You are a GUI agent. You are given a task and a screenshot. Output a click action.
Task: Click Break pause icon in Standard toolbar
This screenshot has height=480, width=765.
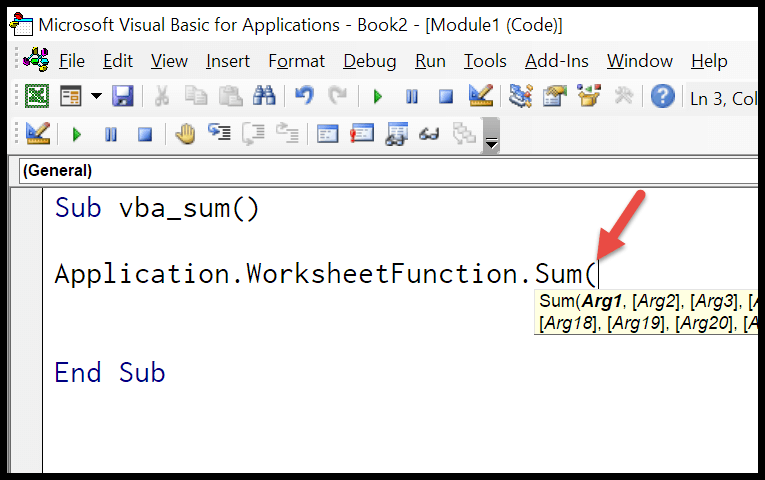[412, 96]
